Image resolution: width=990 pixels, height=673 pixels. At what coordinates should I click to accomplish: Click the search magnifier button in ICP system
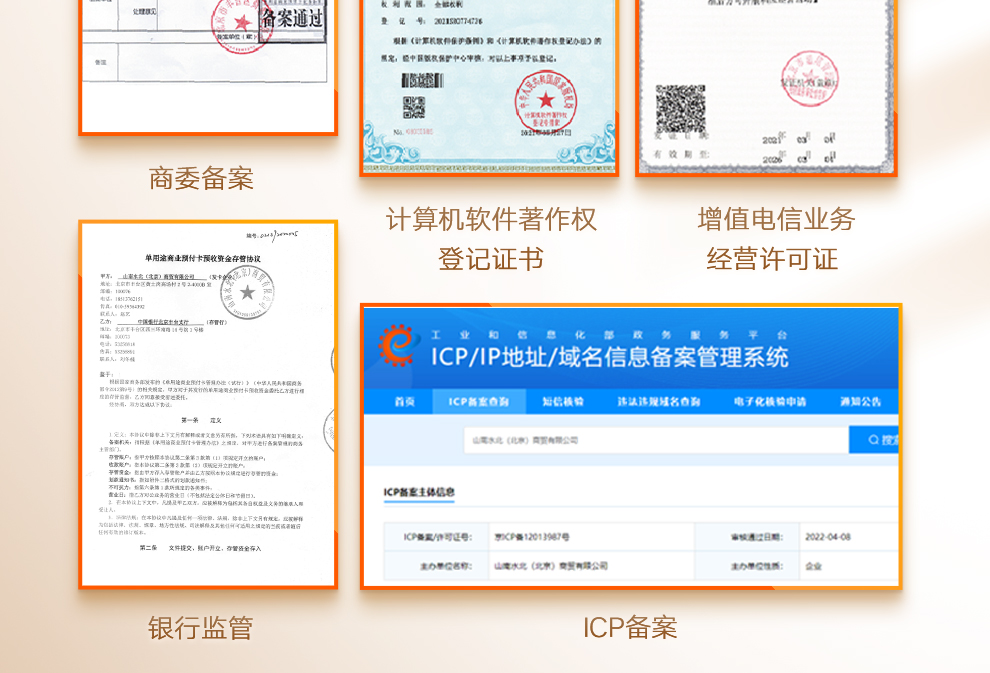[x=874, y=439]
